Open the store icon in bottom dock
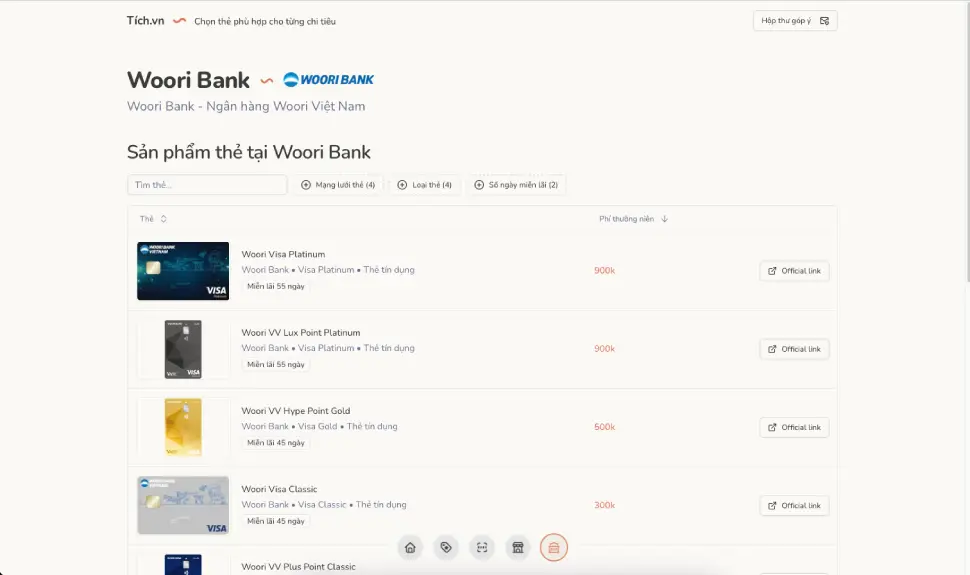This screenshot has width=970, height=575. coord(518,547)
